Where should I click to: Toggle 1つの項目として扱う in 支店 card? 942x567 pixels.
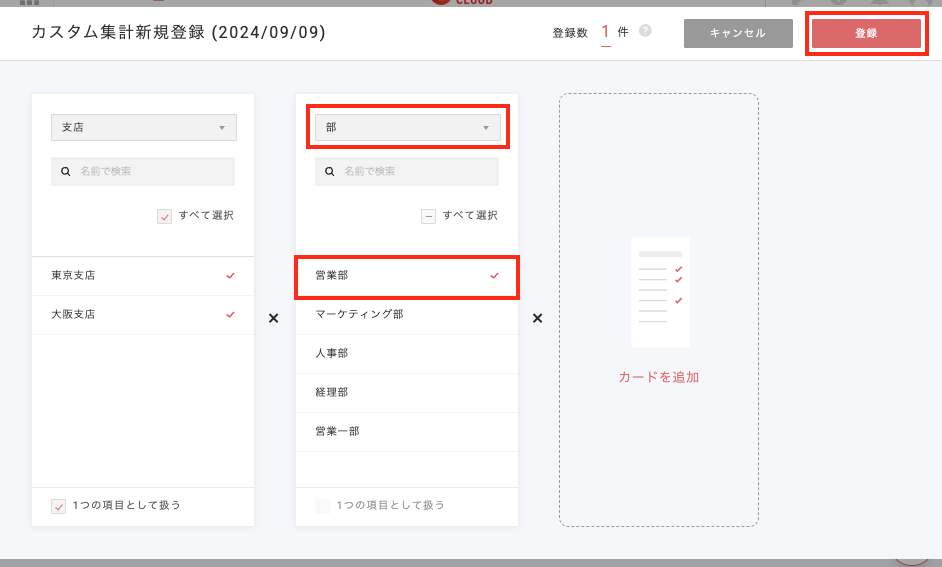(x=58, y=506)
